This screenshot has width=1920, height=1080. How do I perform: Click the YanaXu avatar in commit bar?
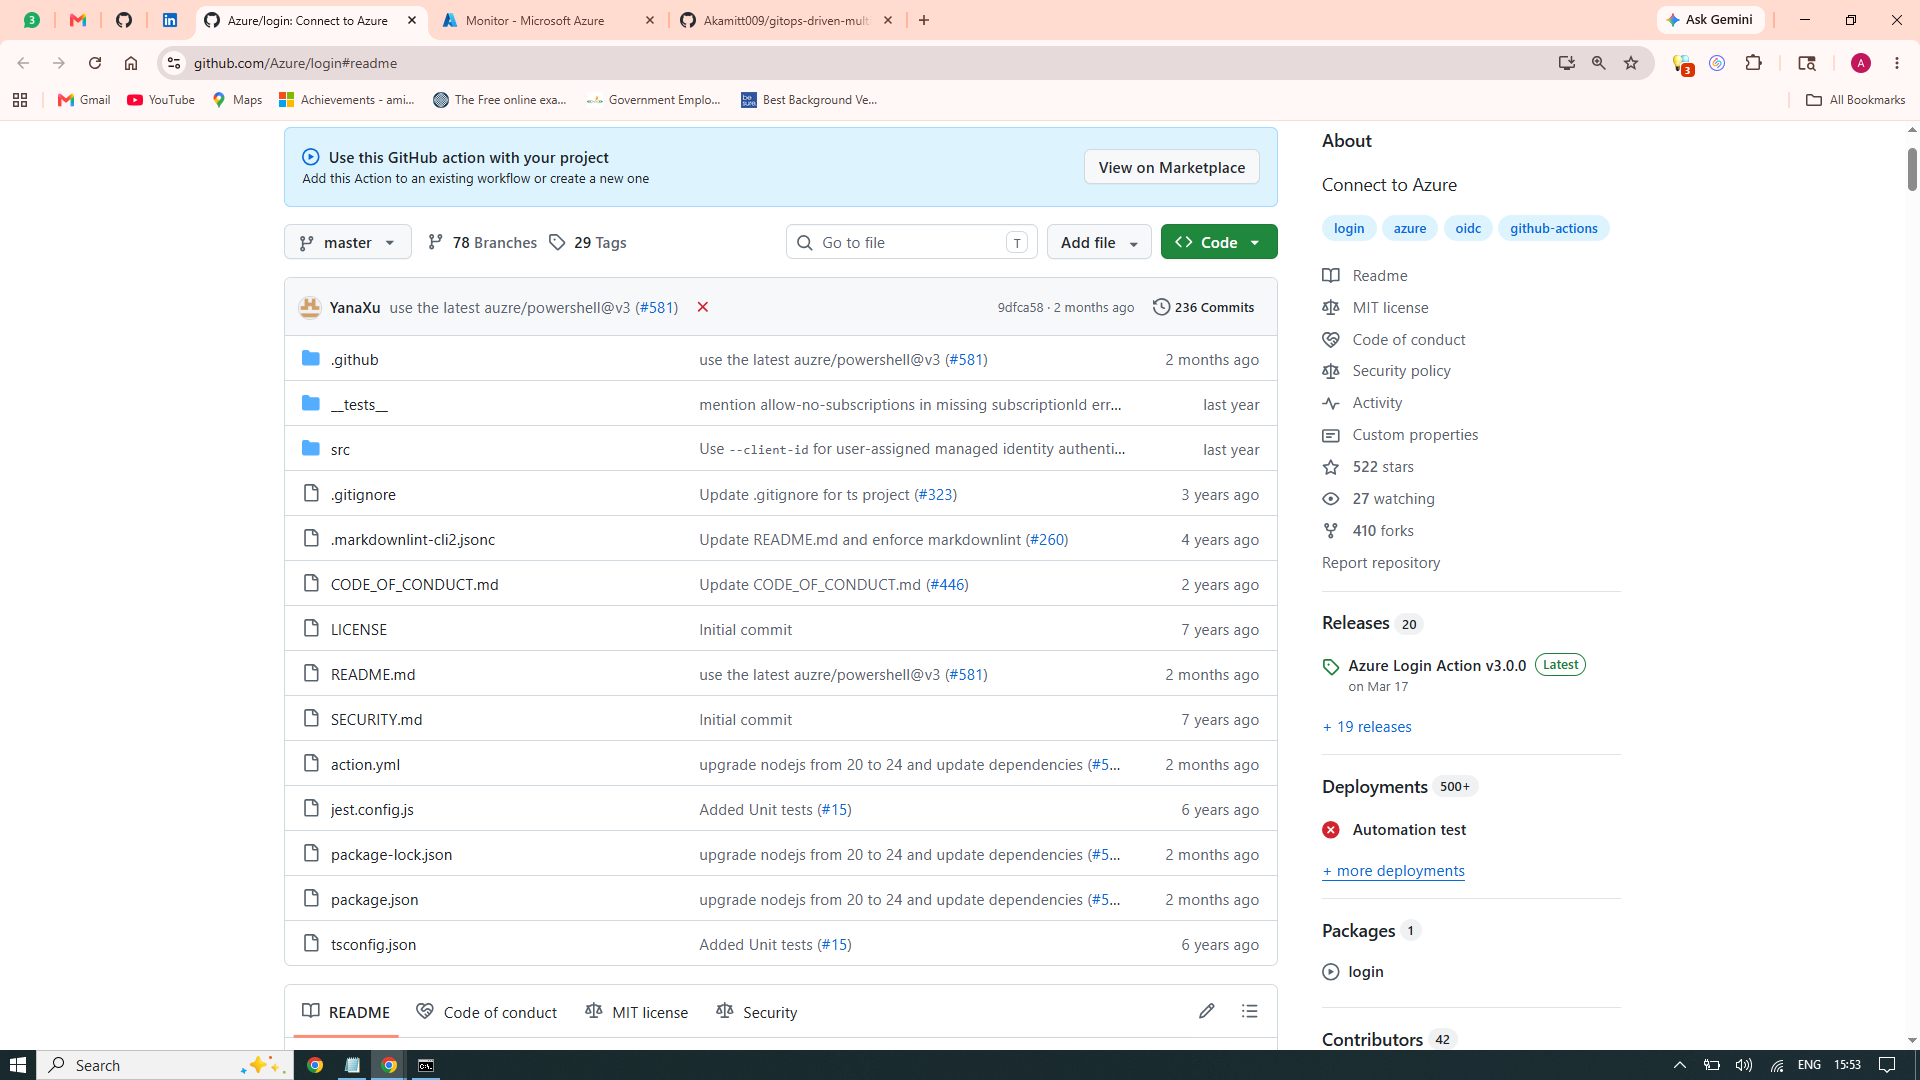(310, 307)
